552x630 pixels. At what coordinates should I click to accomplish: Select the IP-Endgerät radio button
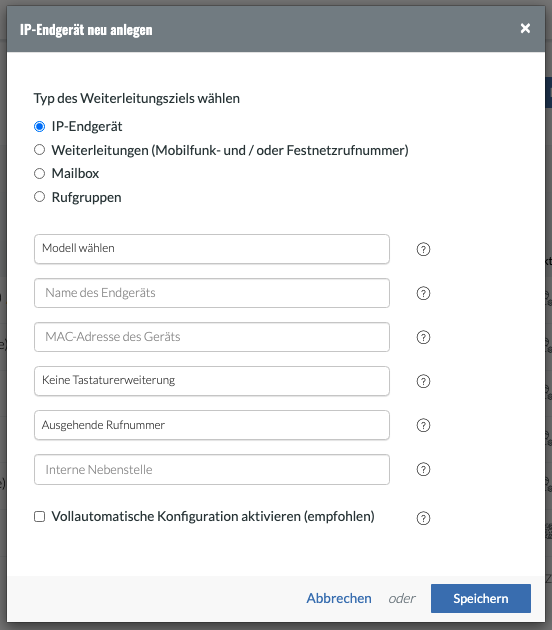point(39,127)
